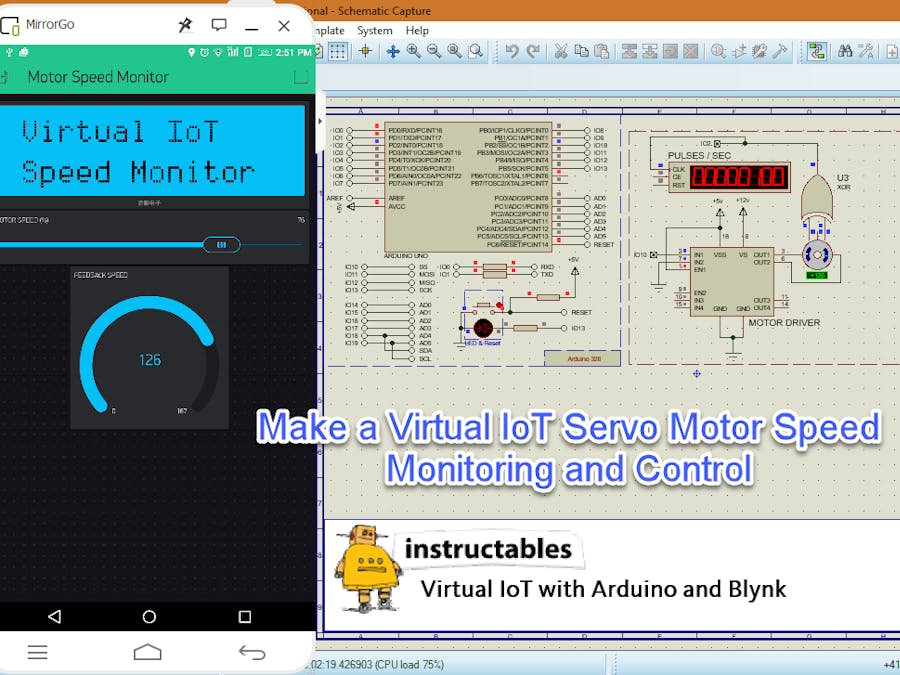
Task: Open the System menu
Action: tap(375, 30)
